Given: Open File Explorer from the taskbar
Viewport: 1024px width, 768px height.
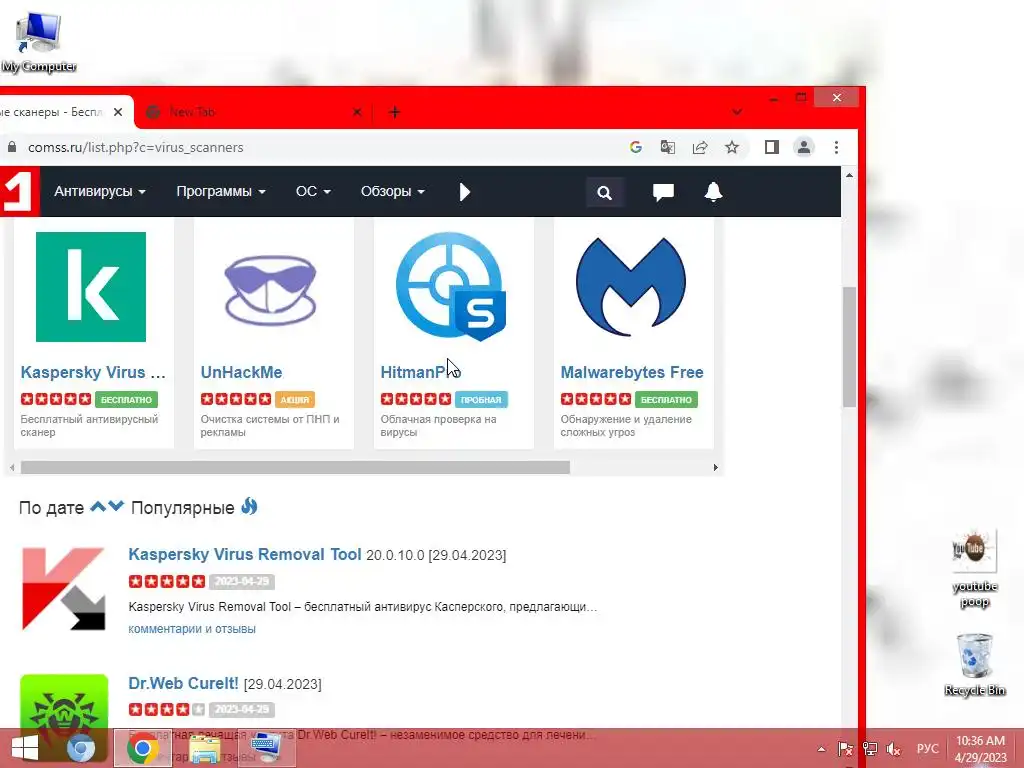Looking at the screenshot, I should pyautogui.click(x=204, y=748).
